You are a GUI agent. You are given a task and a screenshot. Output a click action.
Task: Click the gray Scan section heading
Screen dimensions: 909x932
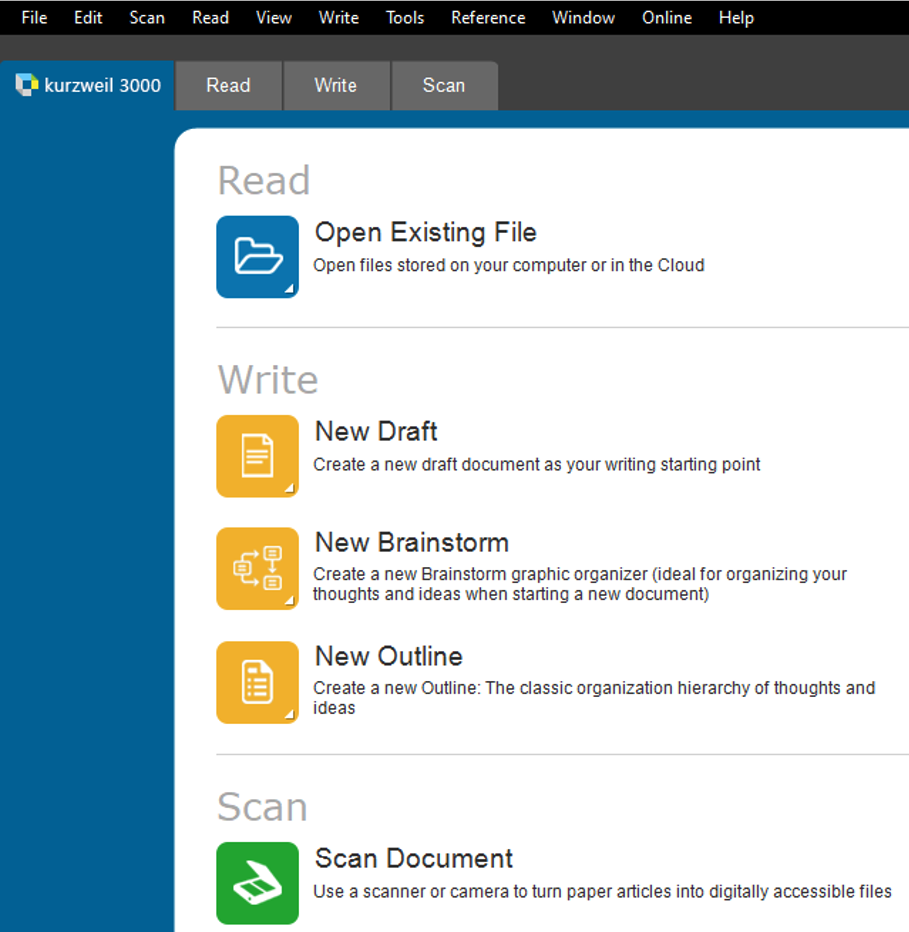[262, 807]
